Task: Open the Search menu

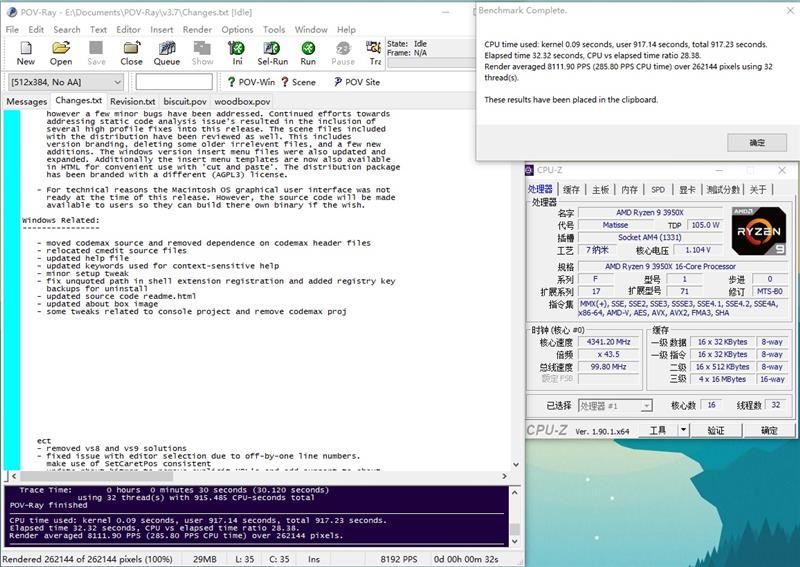Action: click(67, 30)
